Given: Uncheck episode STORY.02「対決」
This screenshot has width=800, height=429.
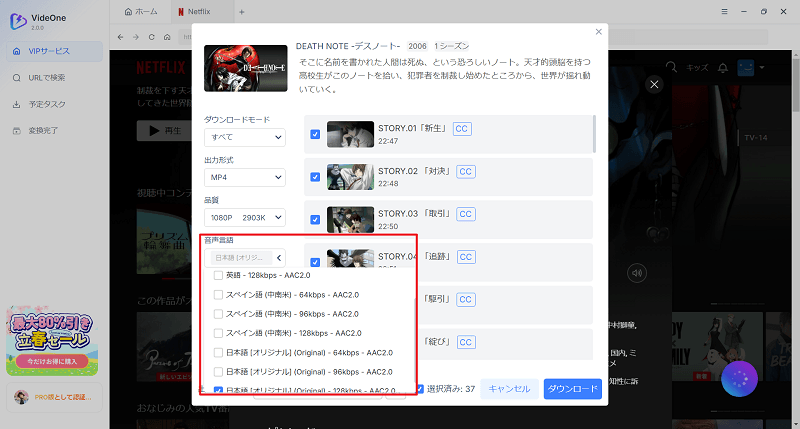Looking at the screenshot, I should [x=315, y=177].
